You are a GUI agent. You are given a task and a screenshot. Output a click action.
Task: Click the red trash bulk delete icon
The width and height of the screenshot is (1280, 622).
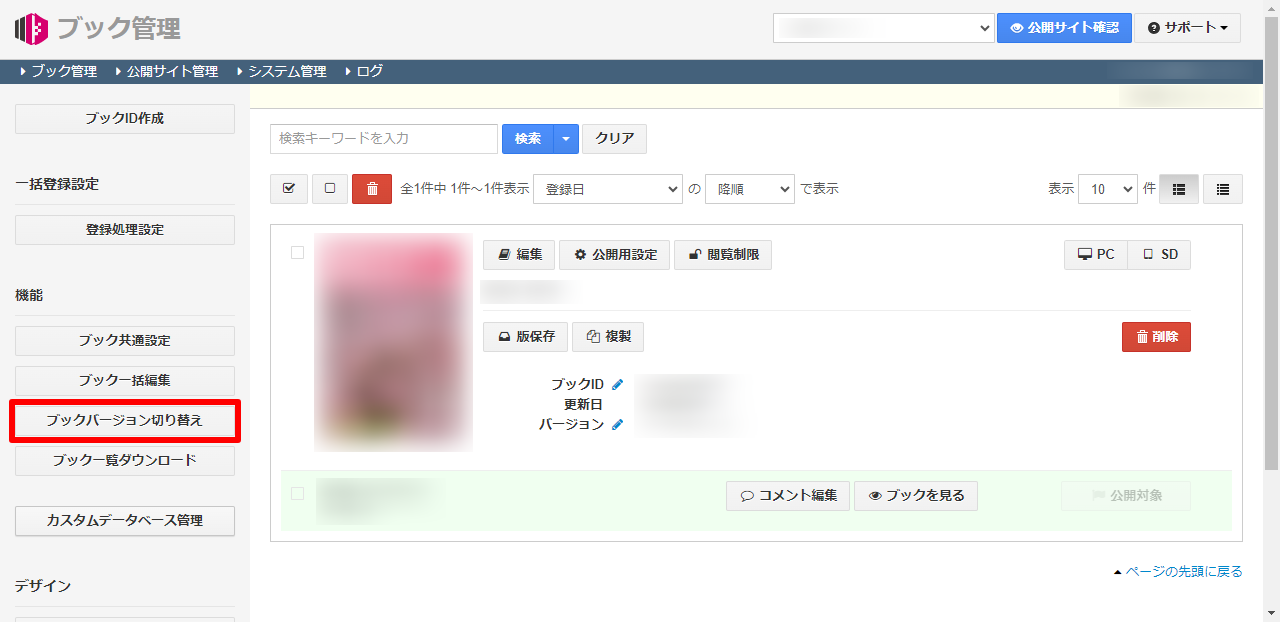[372, 189]
